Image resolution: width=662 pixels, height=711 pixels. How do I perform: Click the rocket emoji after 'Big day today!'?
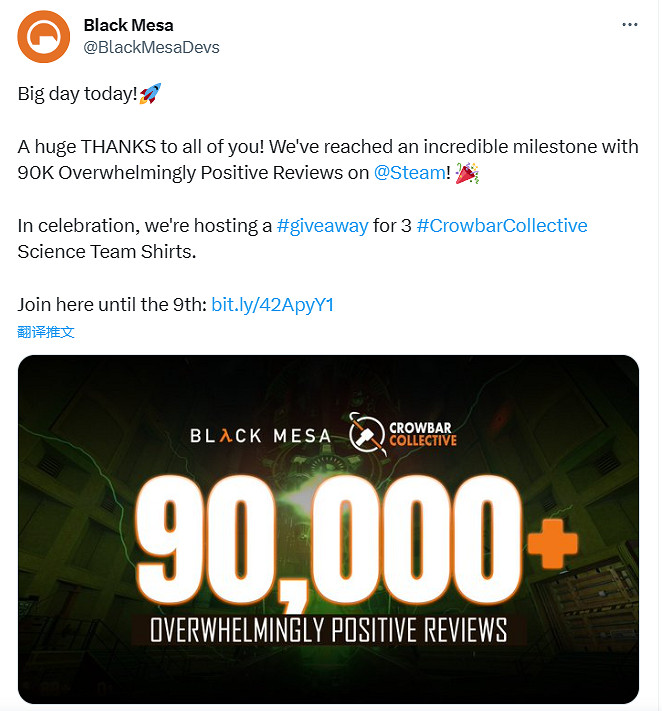pos(150,93)
